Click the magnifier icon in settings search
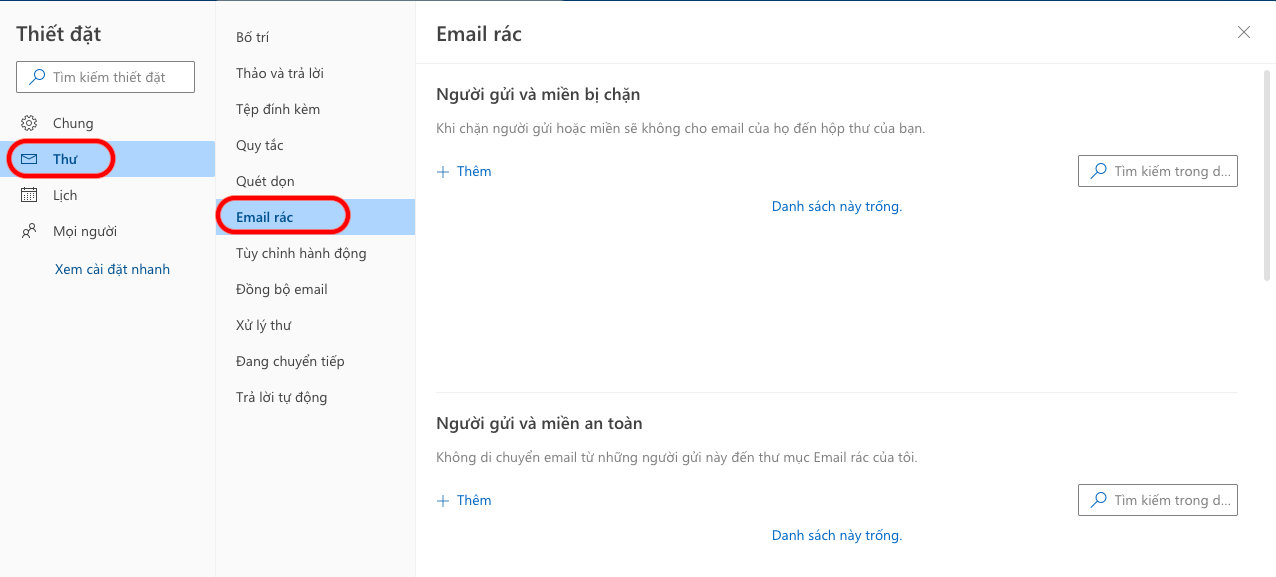This screenshot has height=577, width=1276. point(37,77)
